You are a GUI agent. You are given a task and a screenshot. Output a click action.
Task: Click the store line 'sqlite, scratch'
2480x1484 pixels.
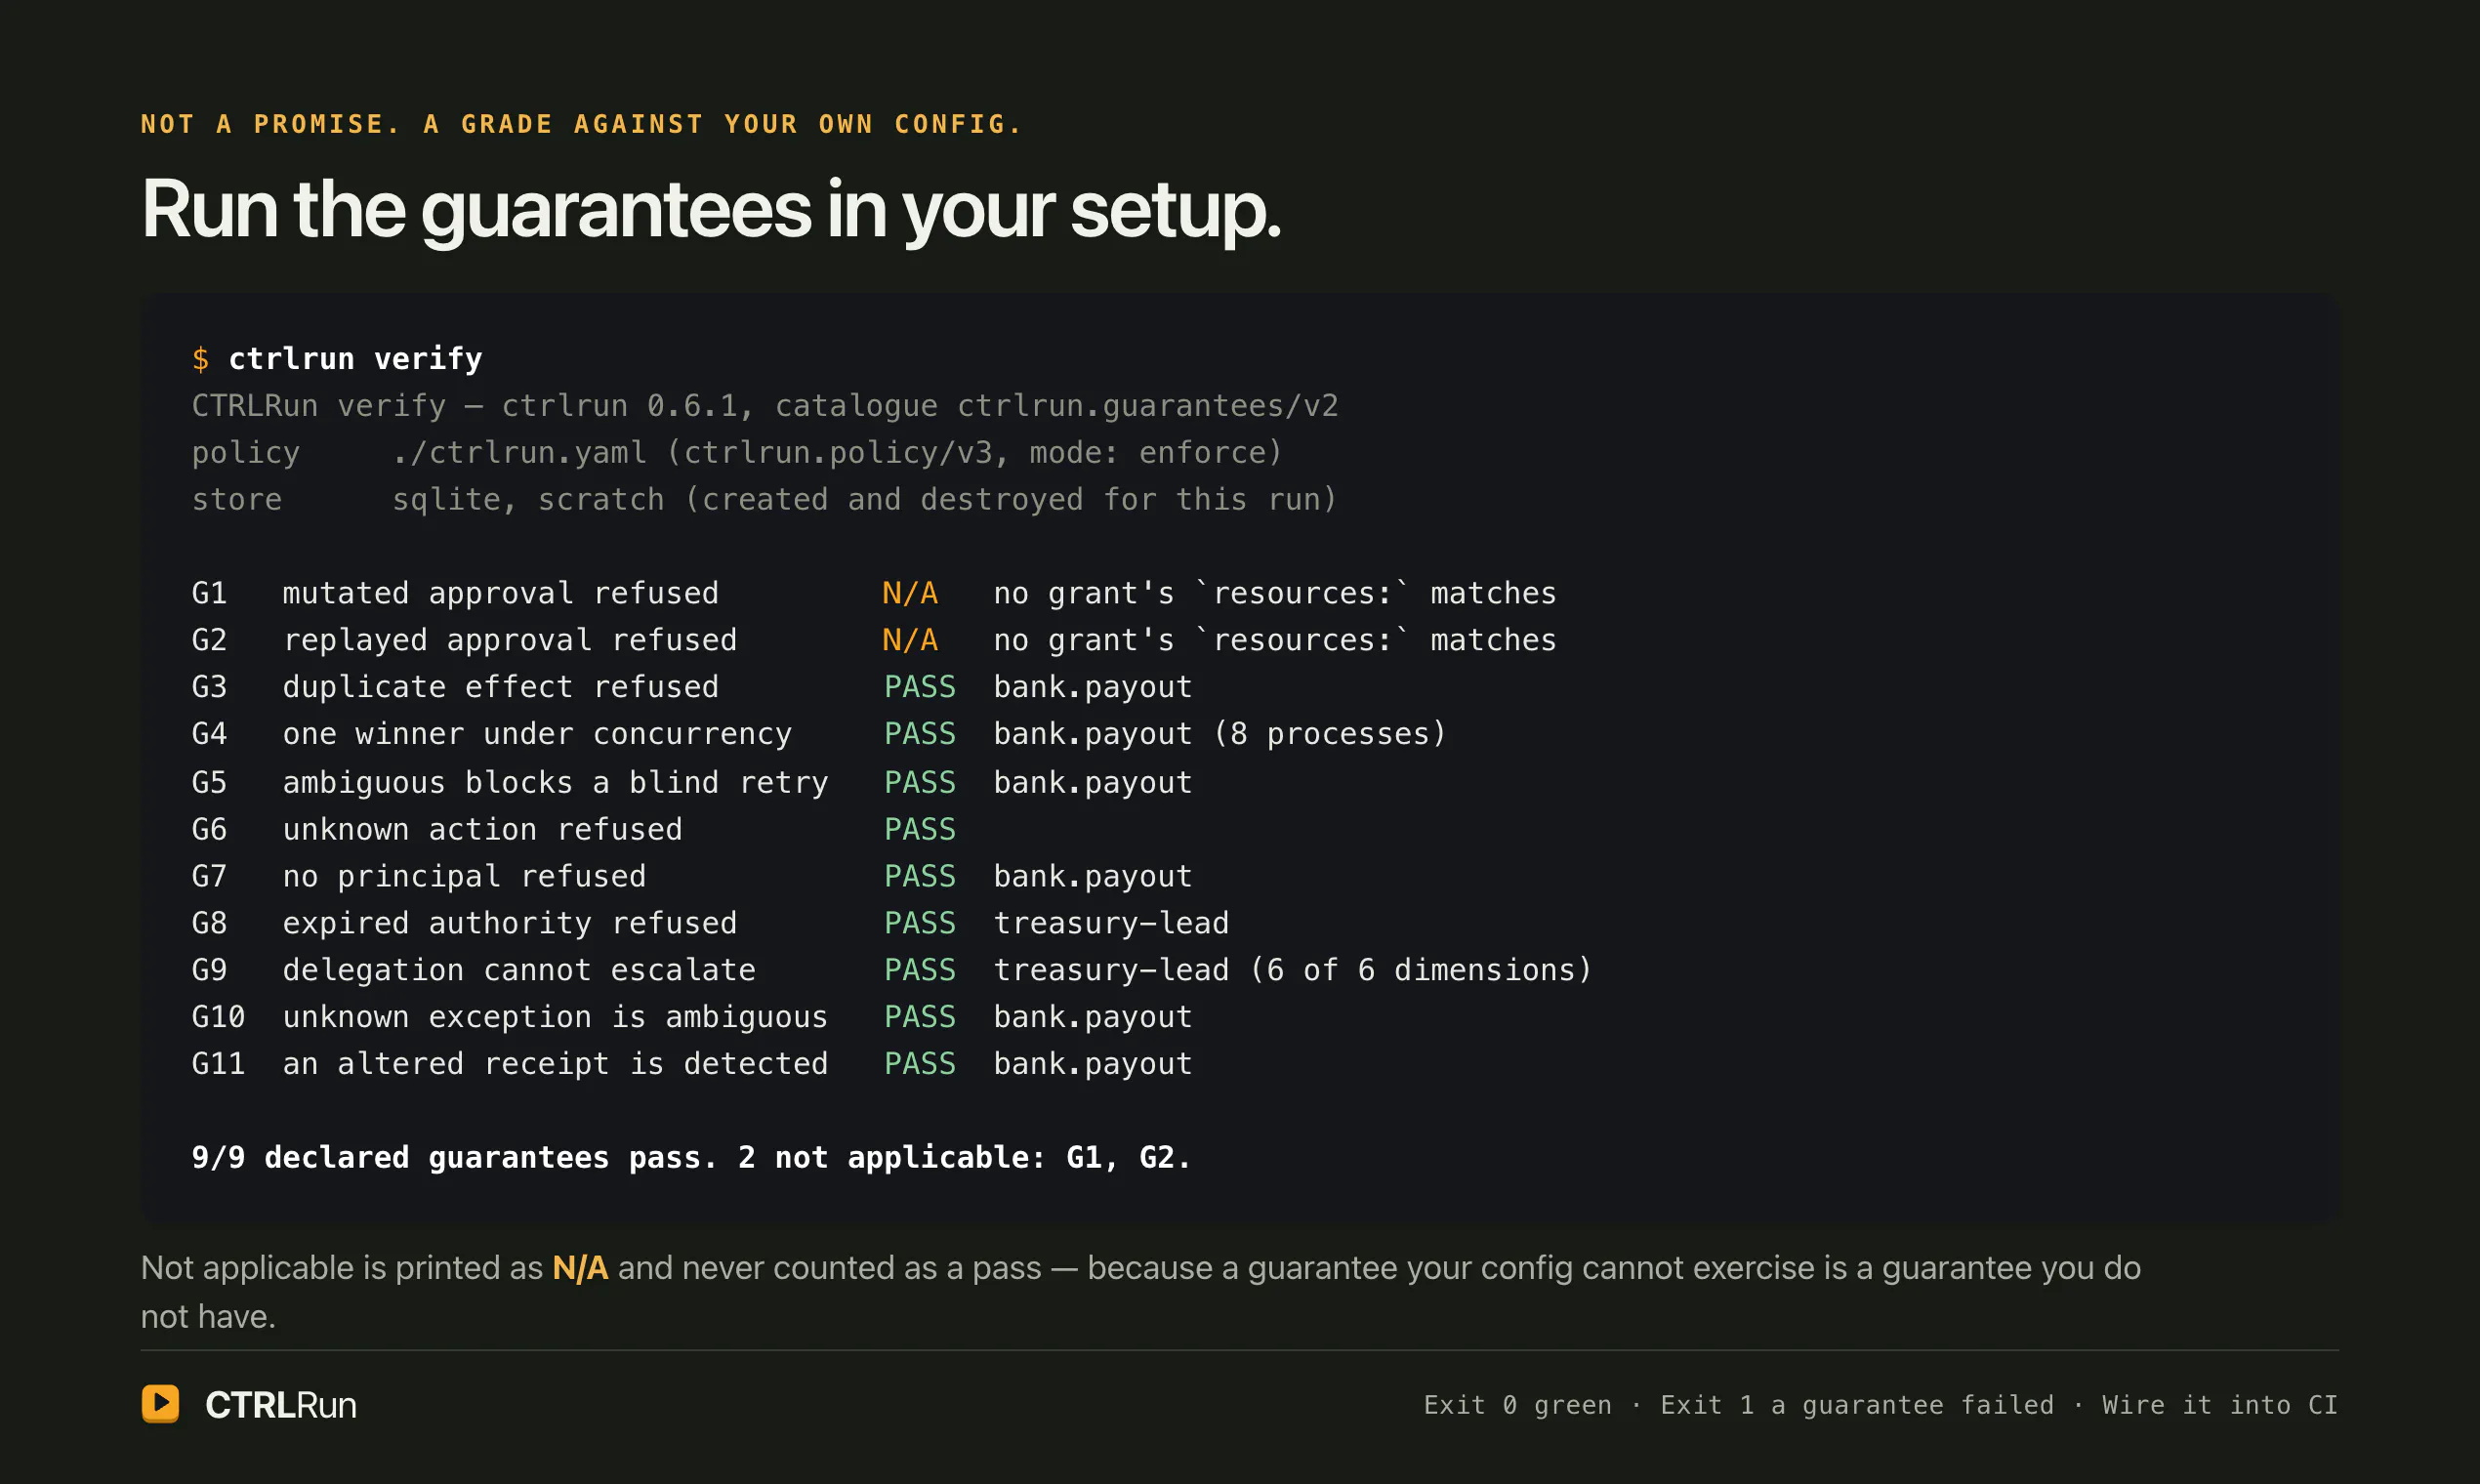point(764,499)
